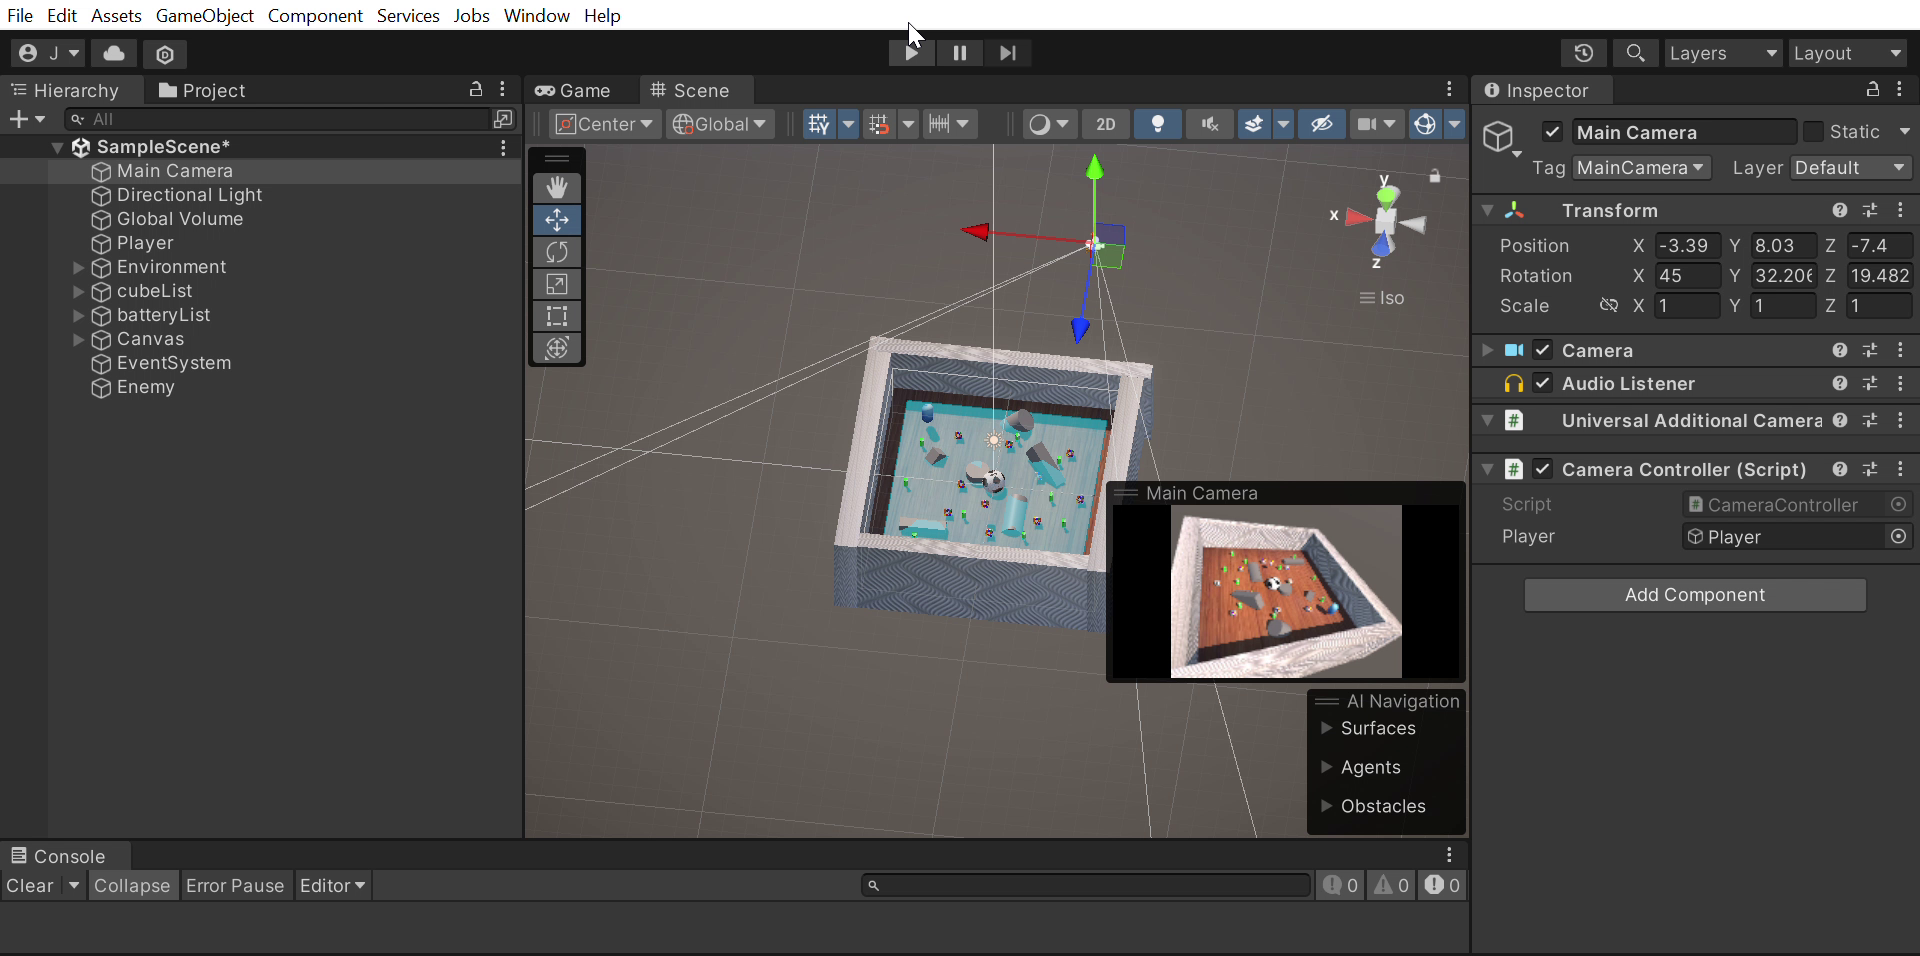This screenshot has height=956, width=1920.
Task: Select the Move tool
Action: pyautogui.click(x=556, y=220)
